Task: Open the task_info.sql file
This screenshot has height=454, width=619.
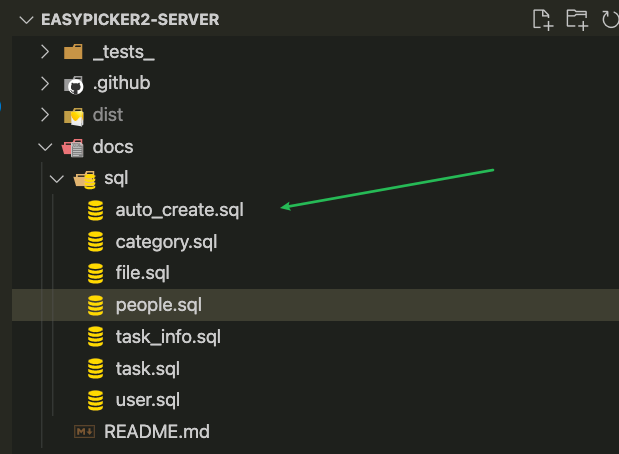Action: (x=168, y=337)
